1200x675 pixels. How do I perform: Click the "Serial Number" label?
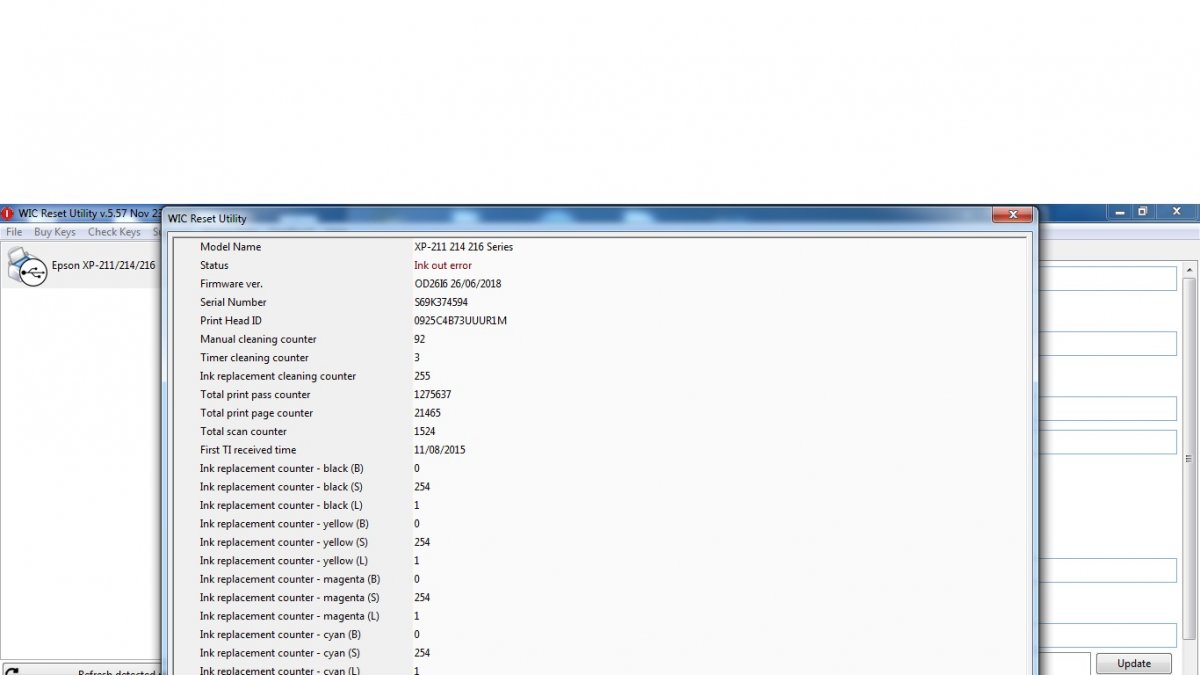pos(233,302)
